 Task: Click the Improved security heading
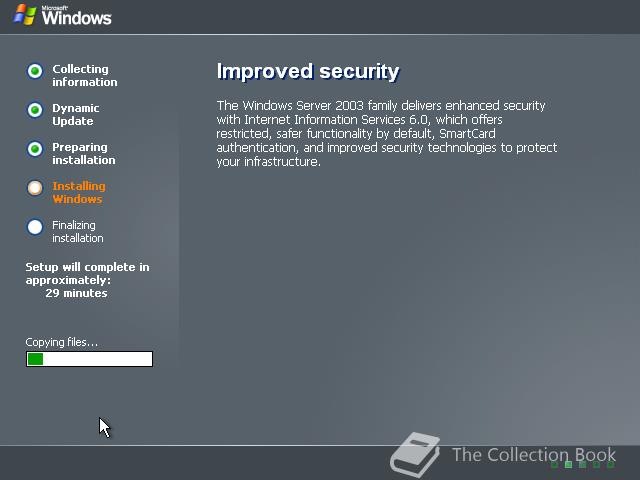click(x=308, y=71)
